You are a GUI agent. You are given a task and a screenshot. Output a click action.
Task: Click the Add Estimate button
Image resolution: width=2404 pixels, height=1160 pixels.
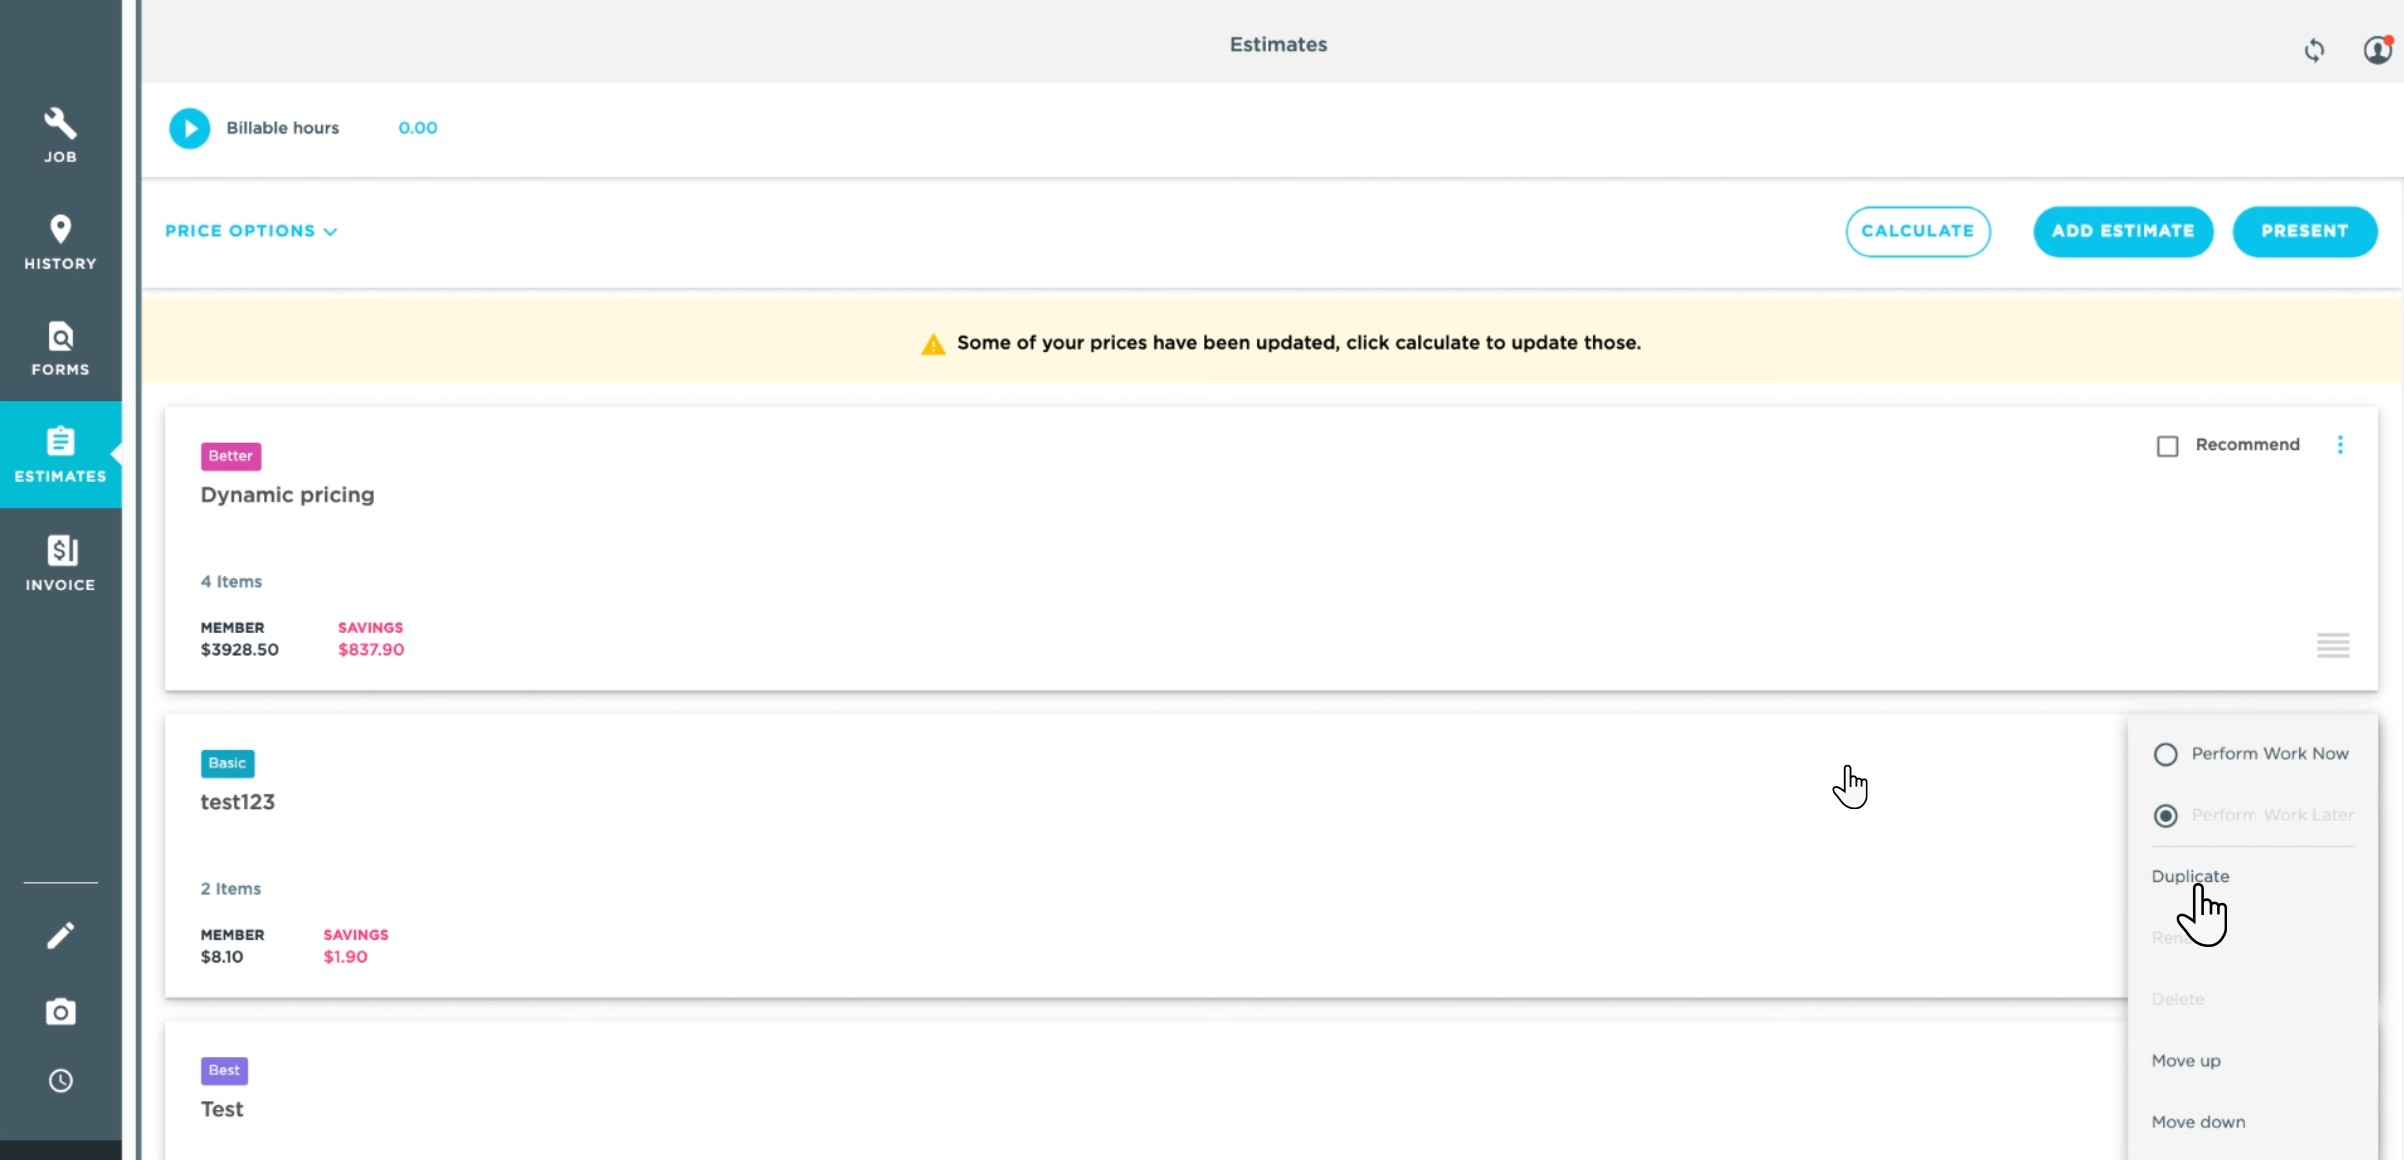point(2122,231)
